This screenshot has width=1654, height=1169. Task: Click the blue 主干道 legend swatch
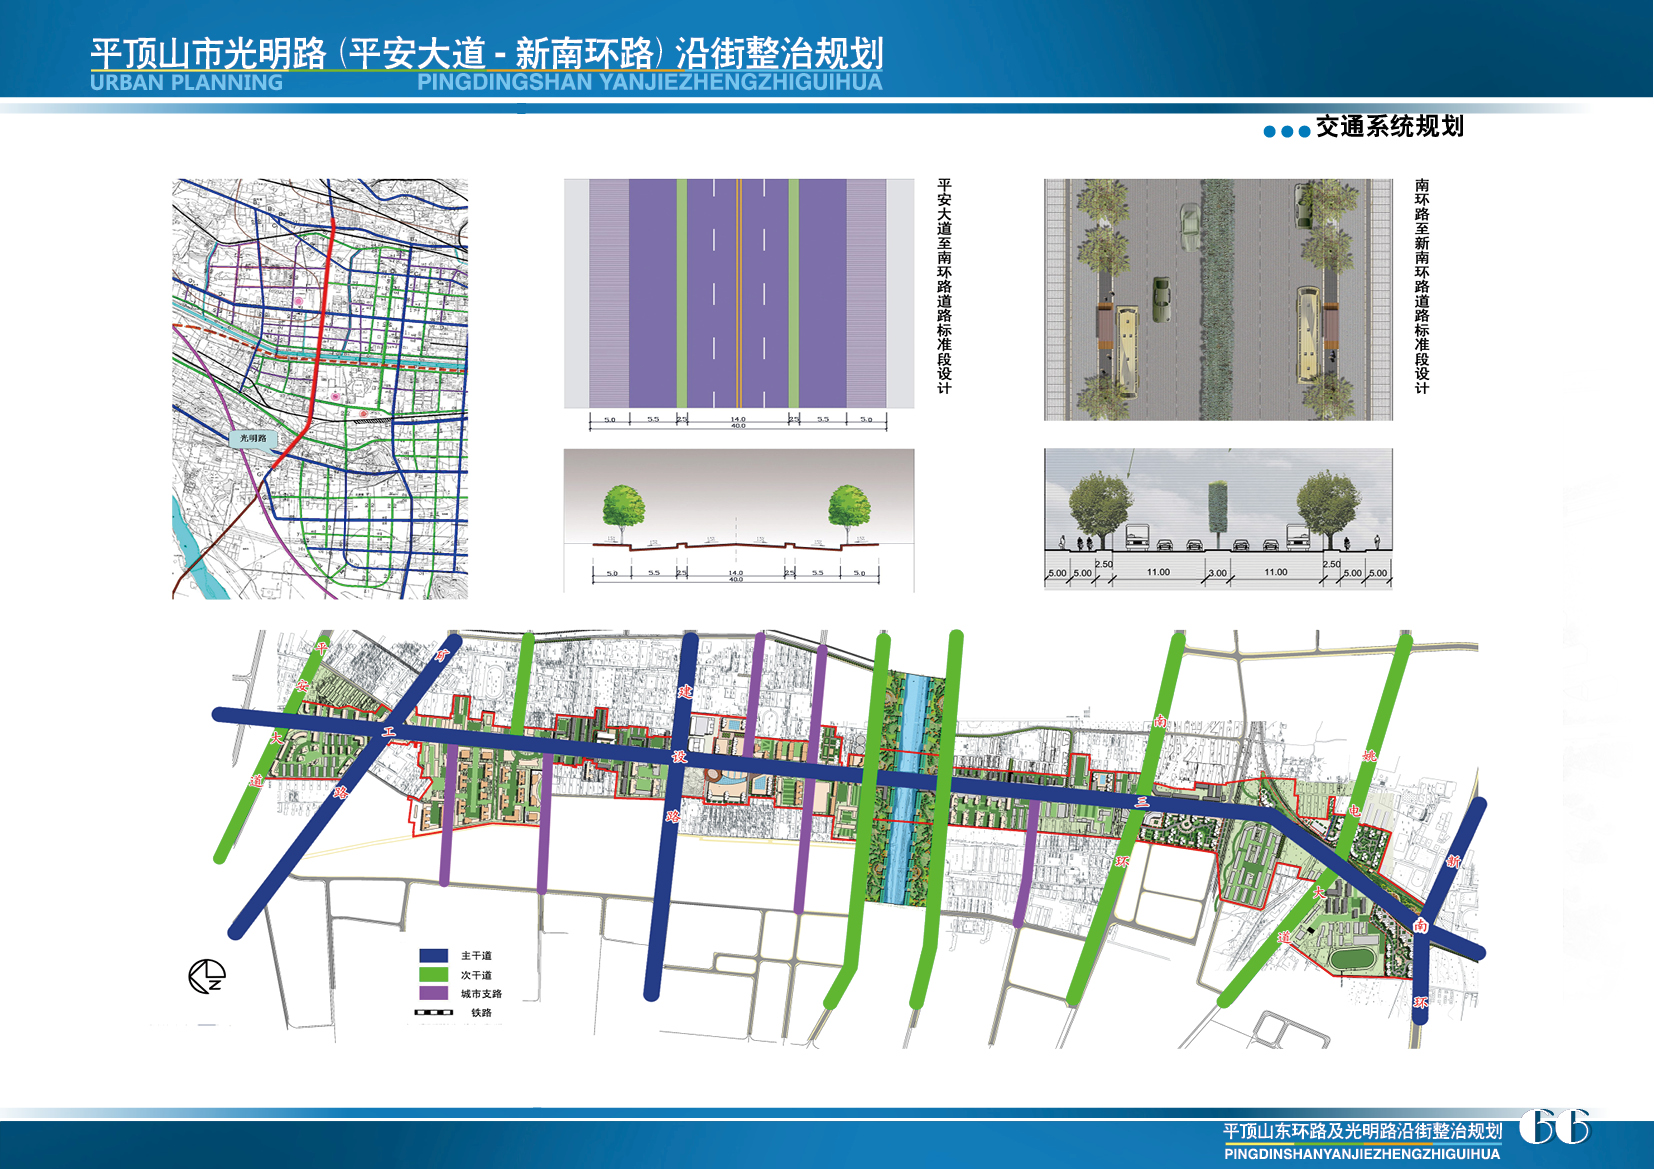433,956
